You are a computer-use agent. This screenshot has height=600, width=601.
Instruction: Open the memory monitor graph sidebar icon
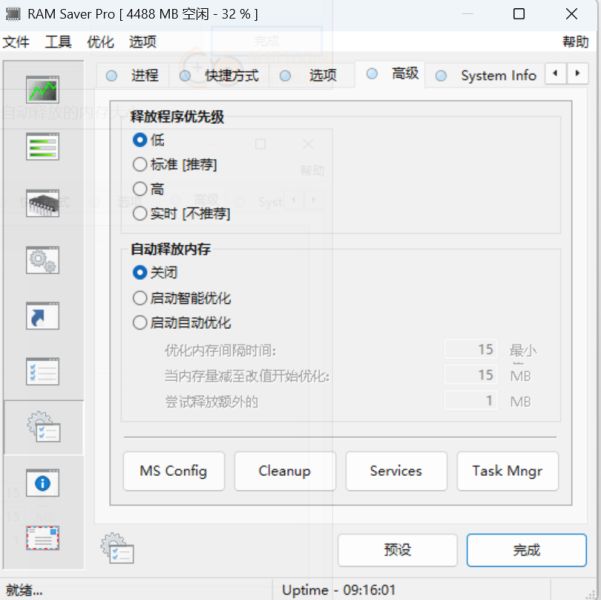click(x=43, y=90)
